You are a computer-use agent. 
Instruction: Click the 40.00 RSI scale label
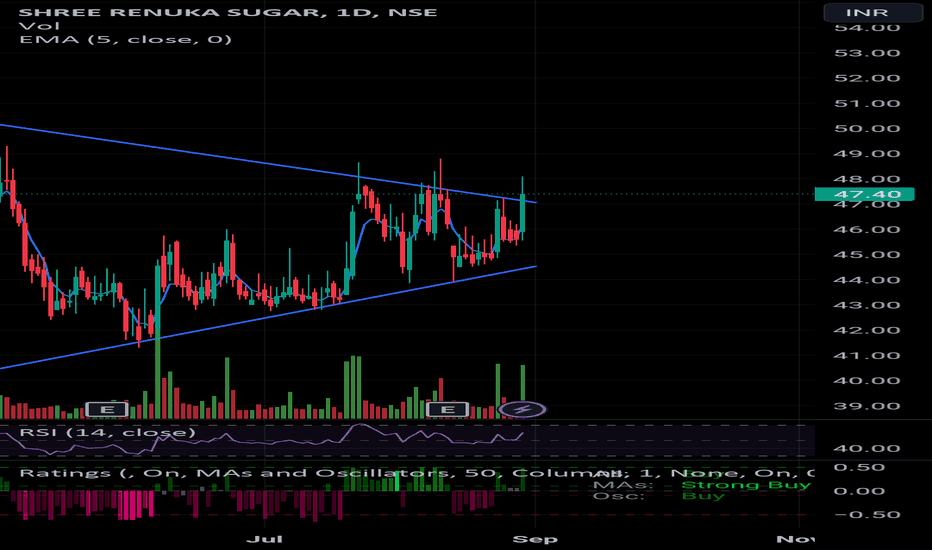(x=867, y=448)
